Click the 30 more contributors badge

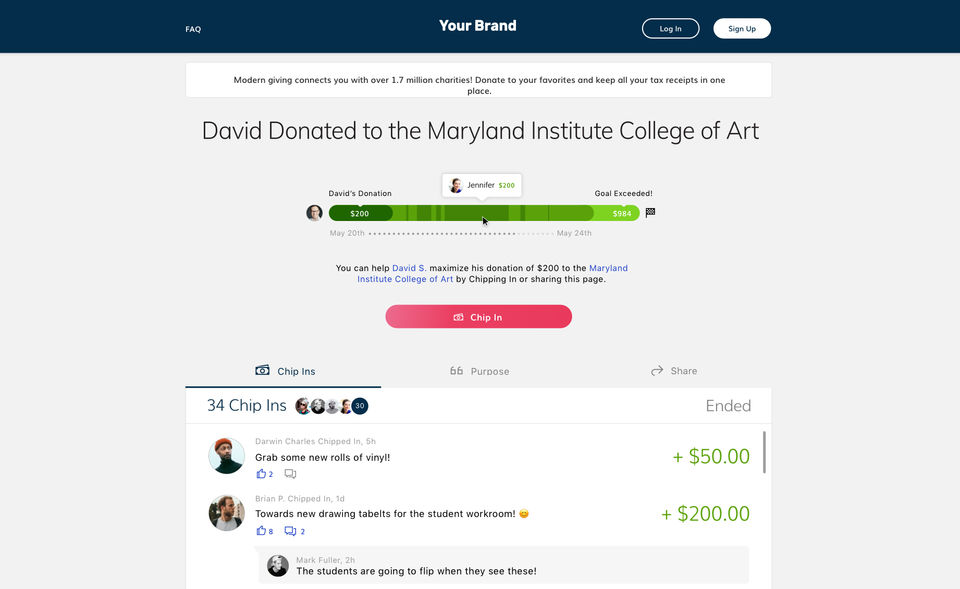[360, 406]
